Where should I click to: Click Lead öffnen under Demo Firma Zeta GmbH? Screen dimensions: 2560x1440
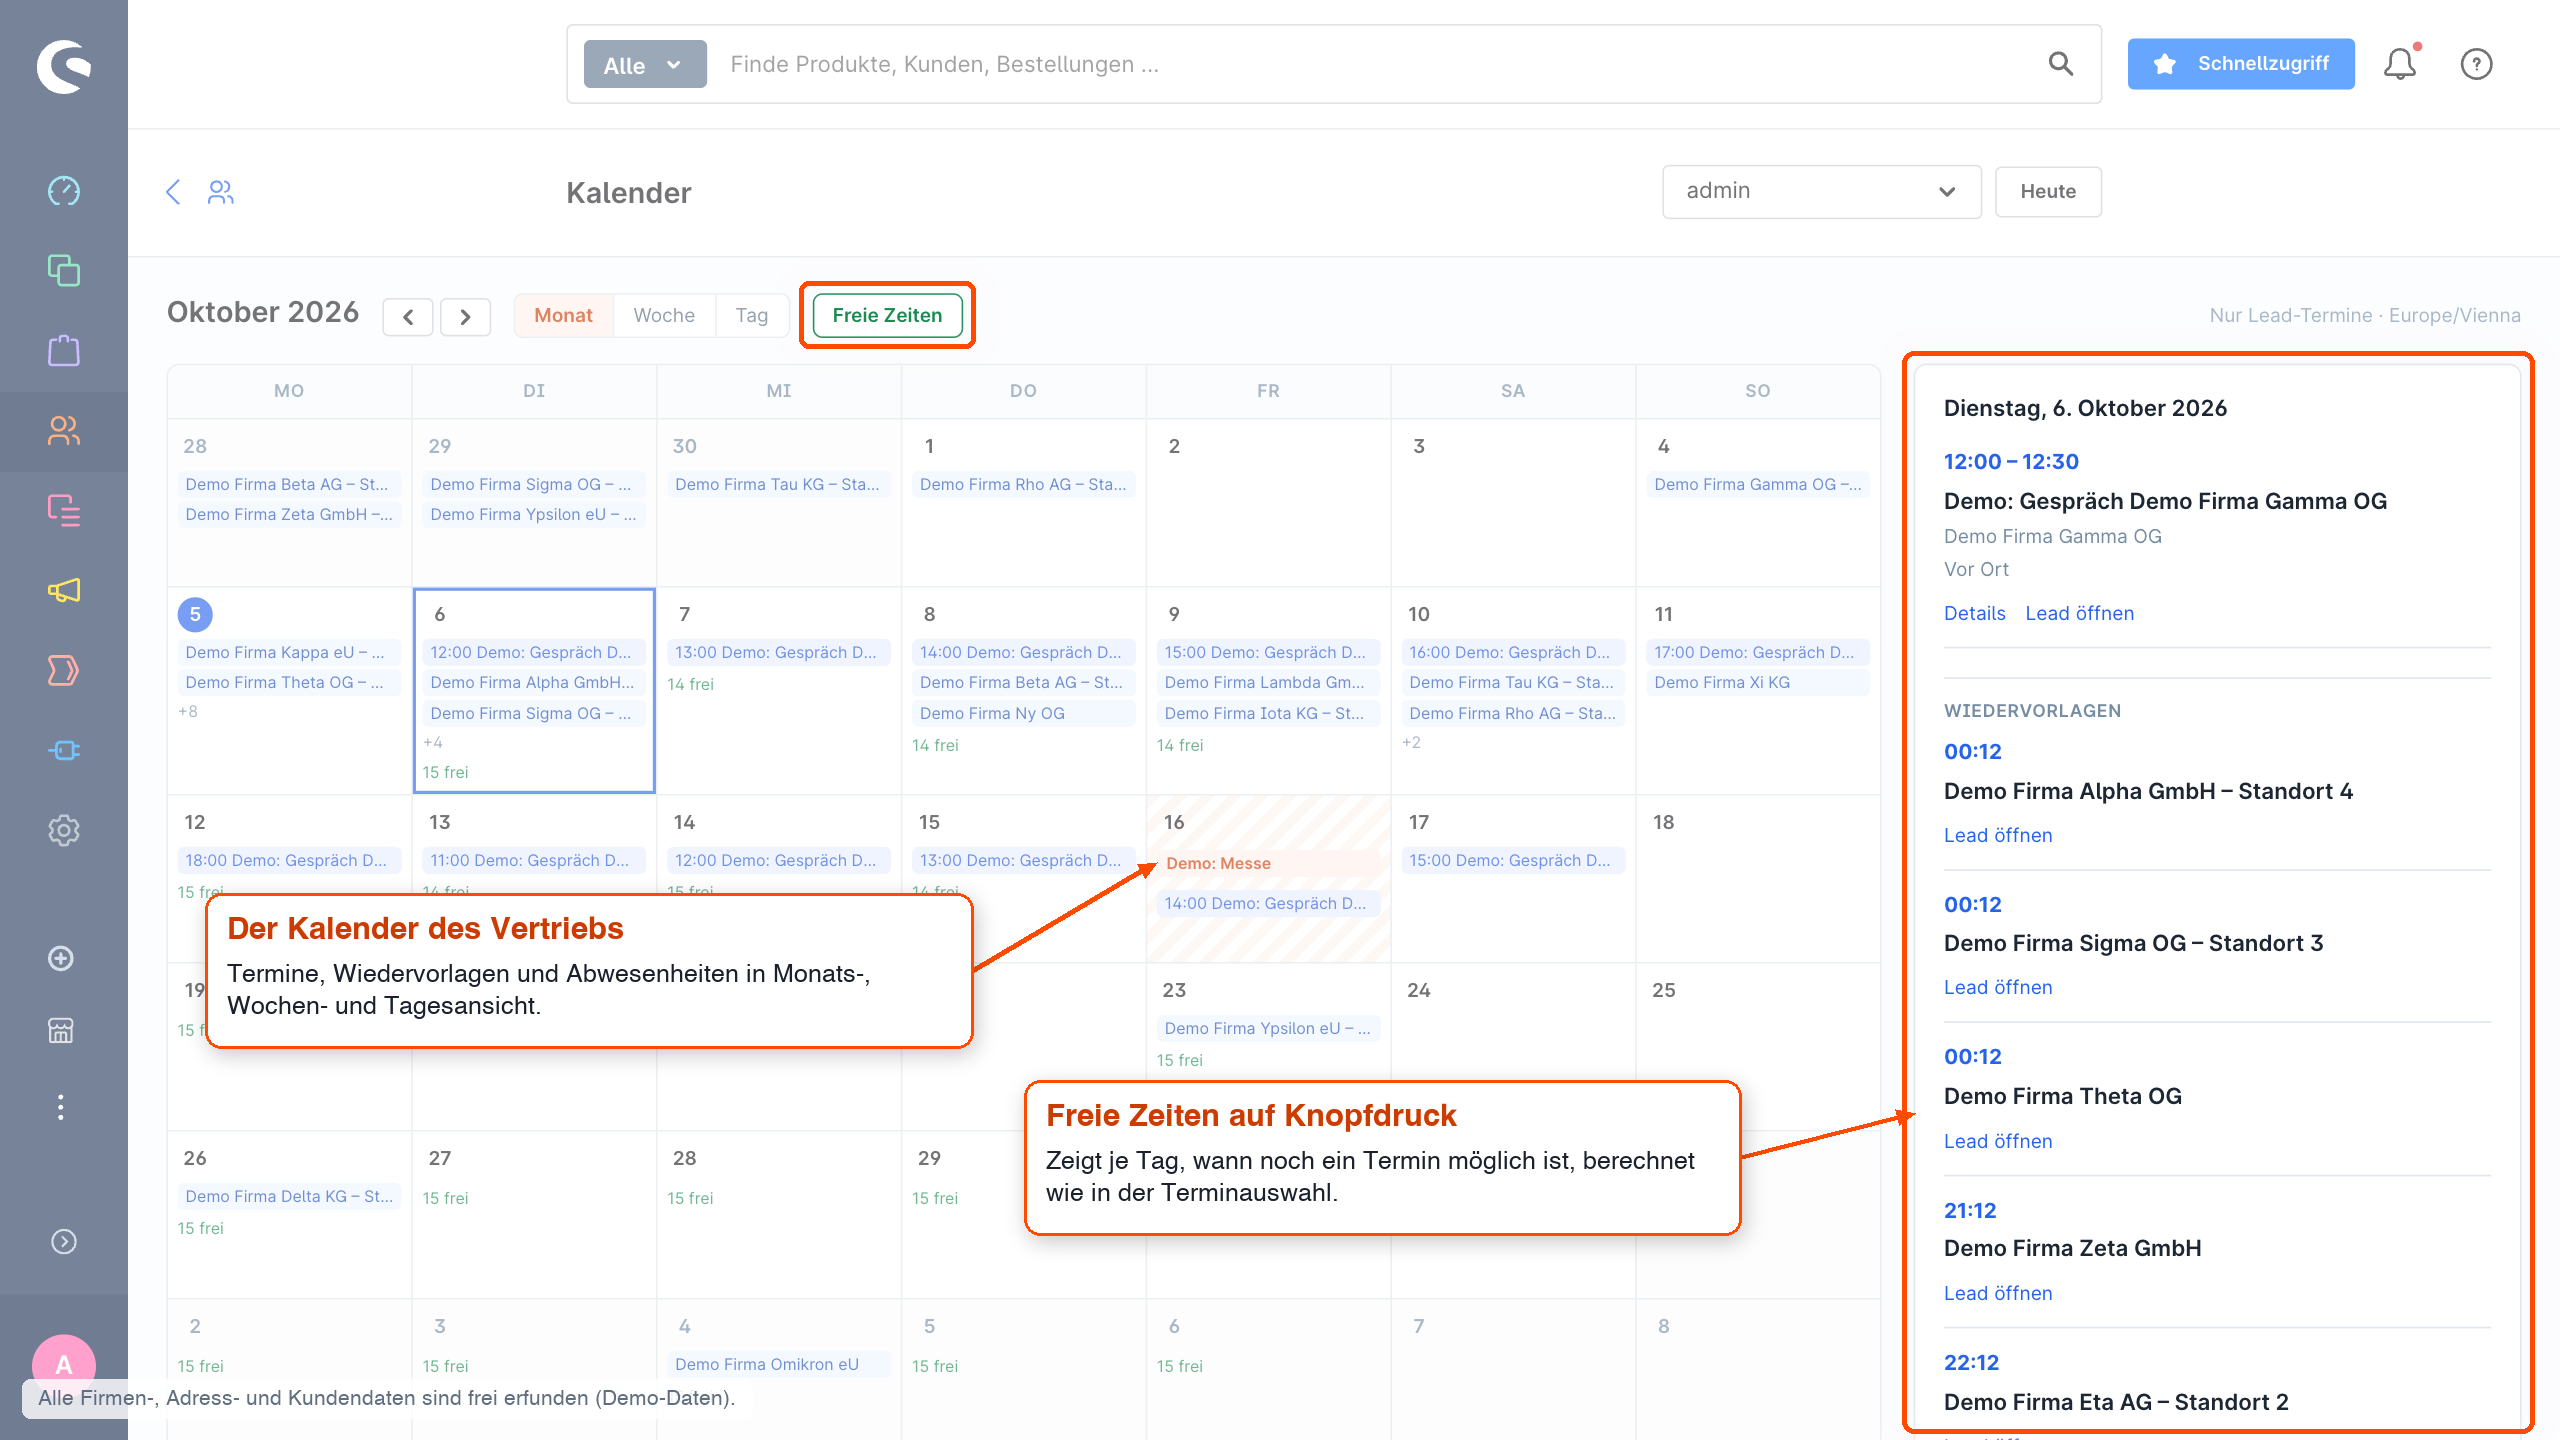click(x=1997, y=1293)
